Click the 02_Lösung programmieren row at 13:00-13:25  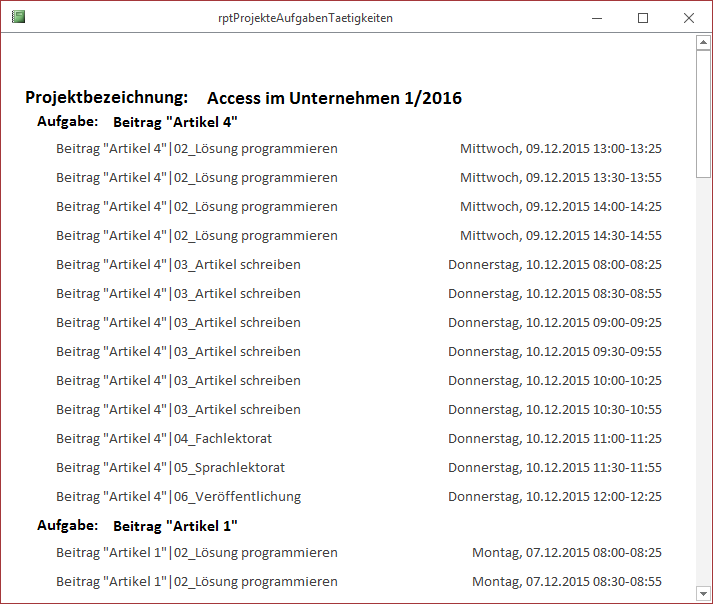coord(197,149)
